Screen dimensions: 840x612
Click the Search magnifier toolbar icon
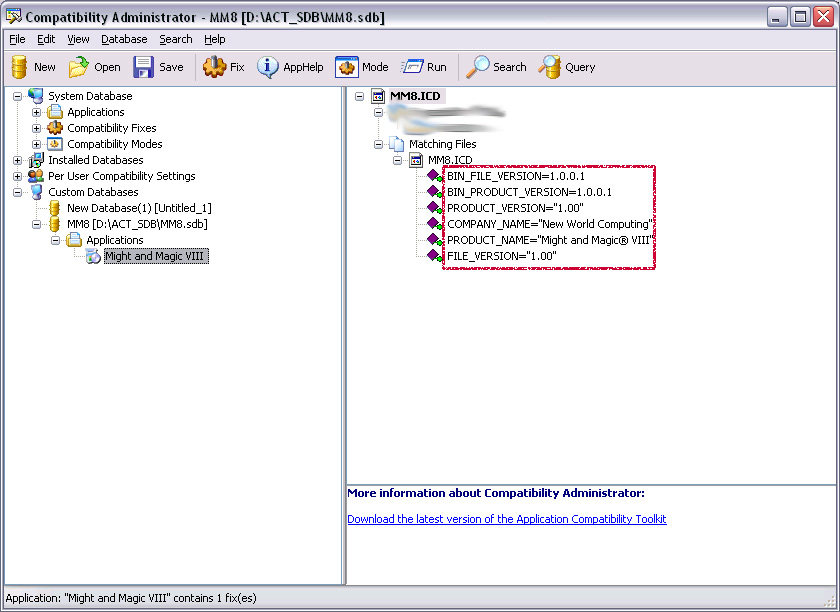[477, 67]
